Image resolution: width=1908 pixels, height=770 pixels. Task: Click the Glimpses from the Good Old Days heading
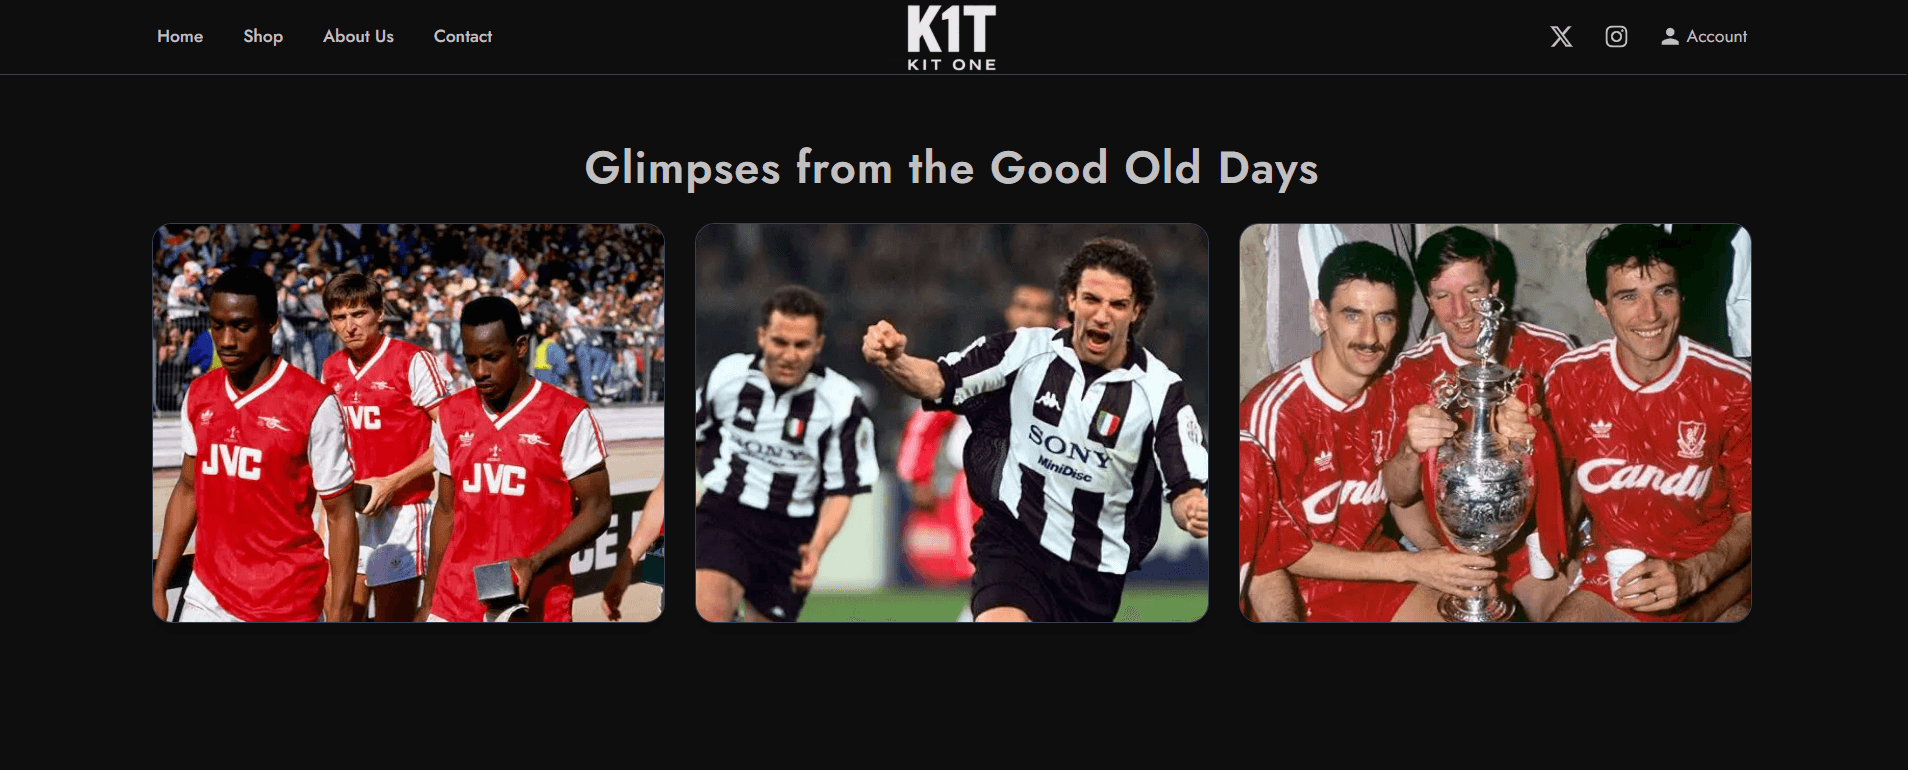952,168
